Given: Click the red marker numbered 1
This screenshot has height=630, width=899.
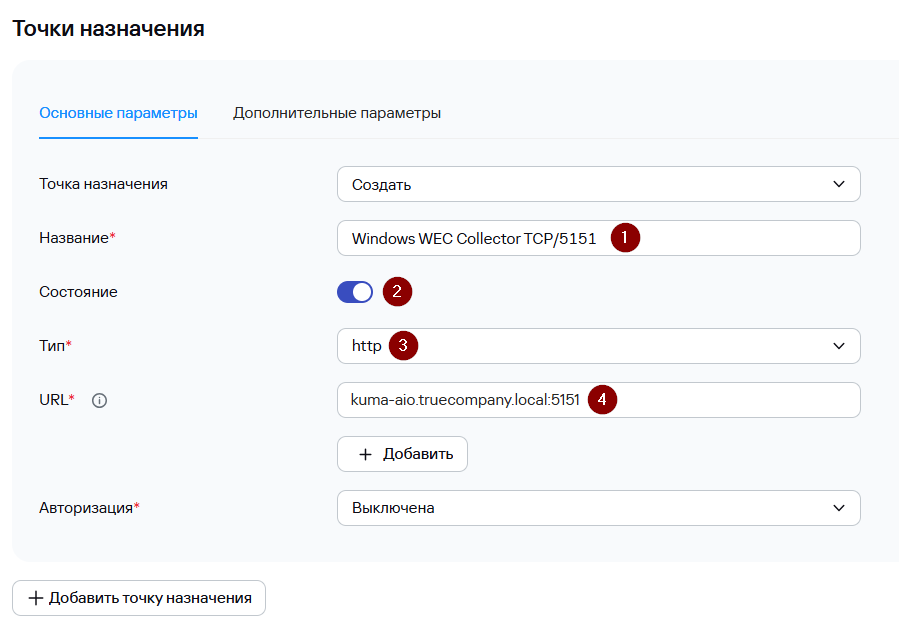Looking at the screenshot, I should click(625, 238).
